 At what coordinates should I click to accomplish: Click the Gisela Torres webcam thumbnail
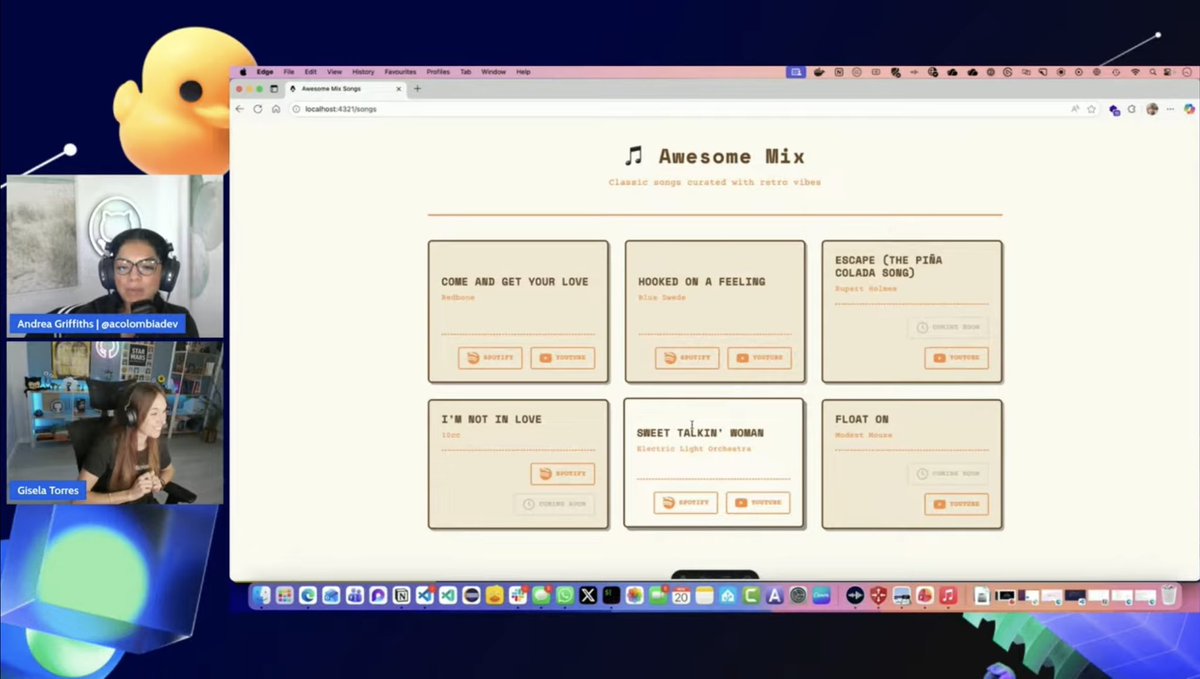116,422
